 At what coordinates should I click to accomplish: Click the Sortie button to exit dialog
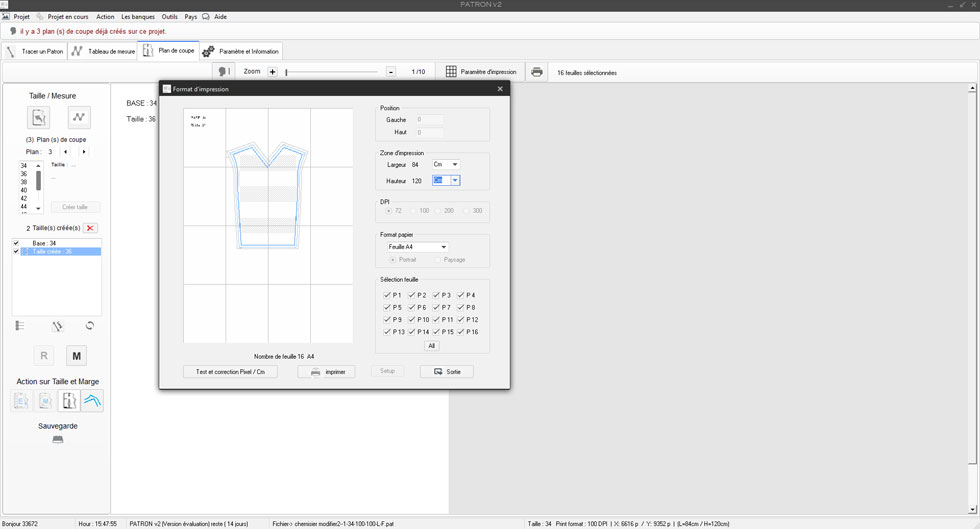[x=447, y=371]
